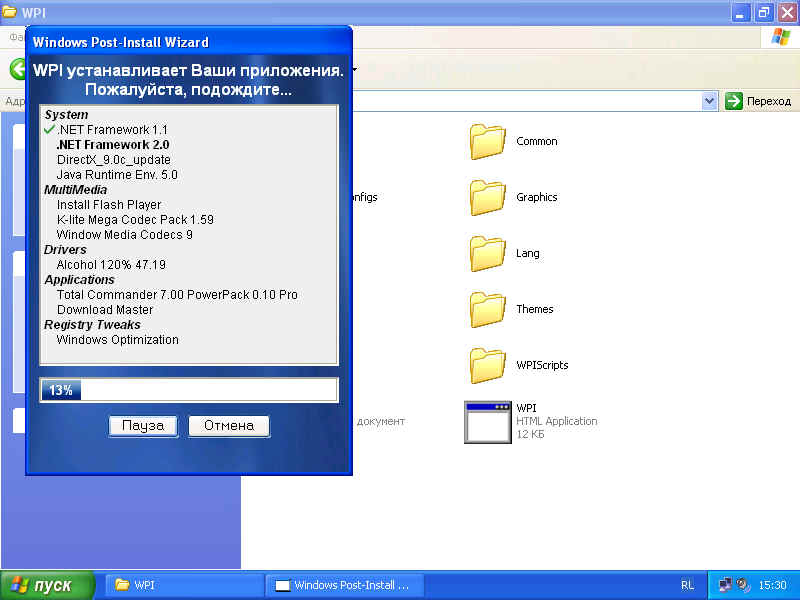Screen dimensions: 800x600
Task: Click the Пауза button
Action: click(143, 426)
